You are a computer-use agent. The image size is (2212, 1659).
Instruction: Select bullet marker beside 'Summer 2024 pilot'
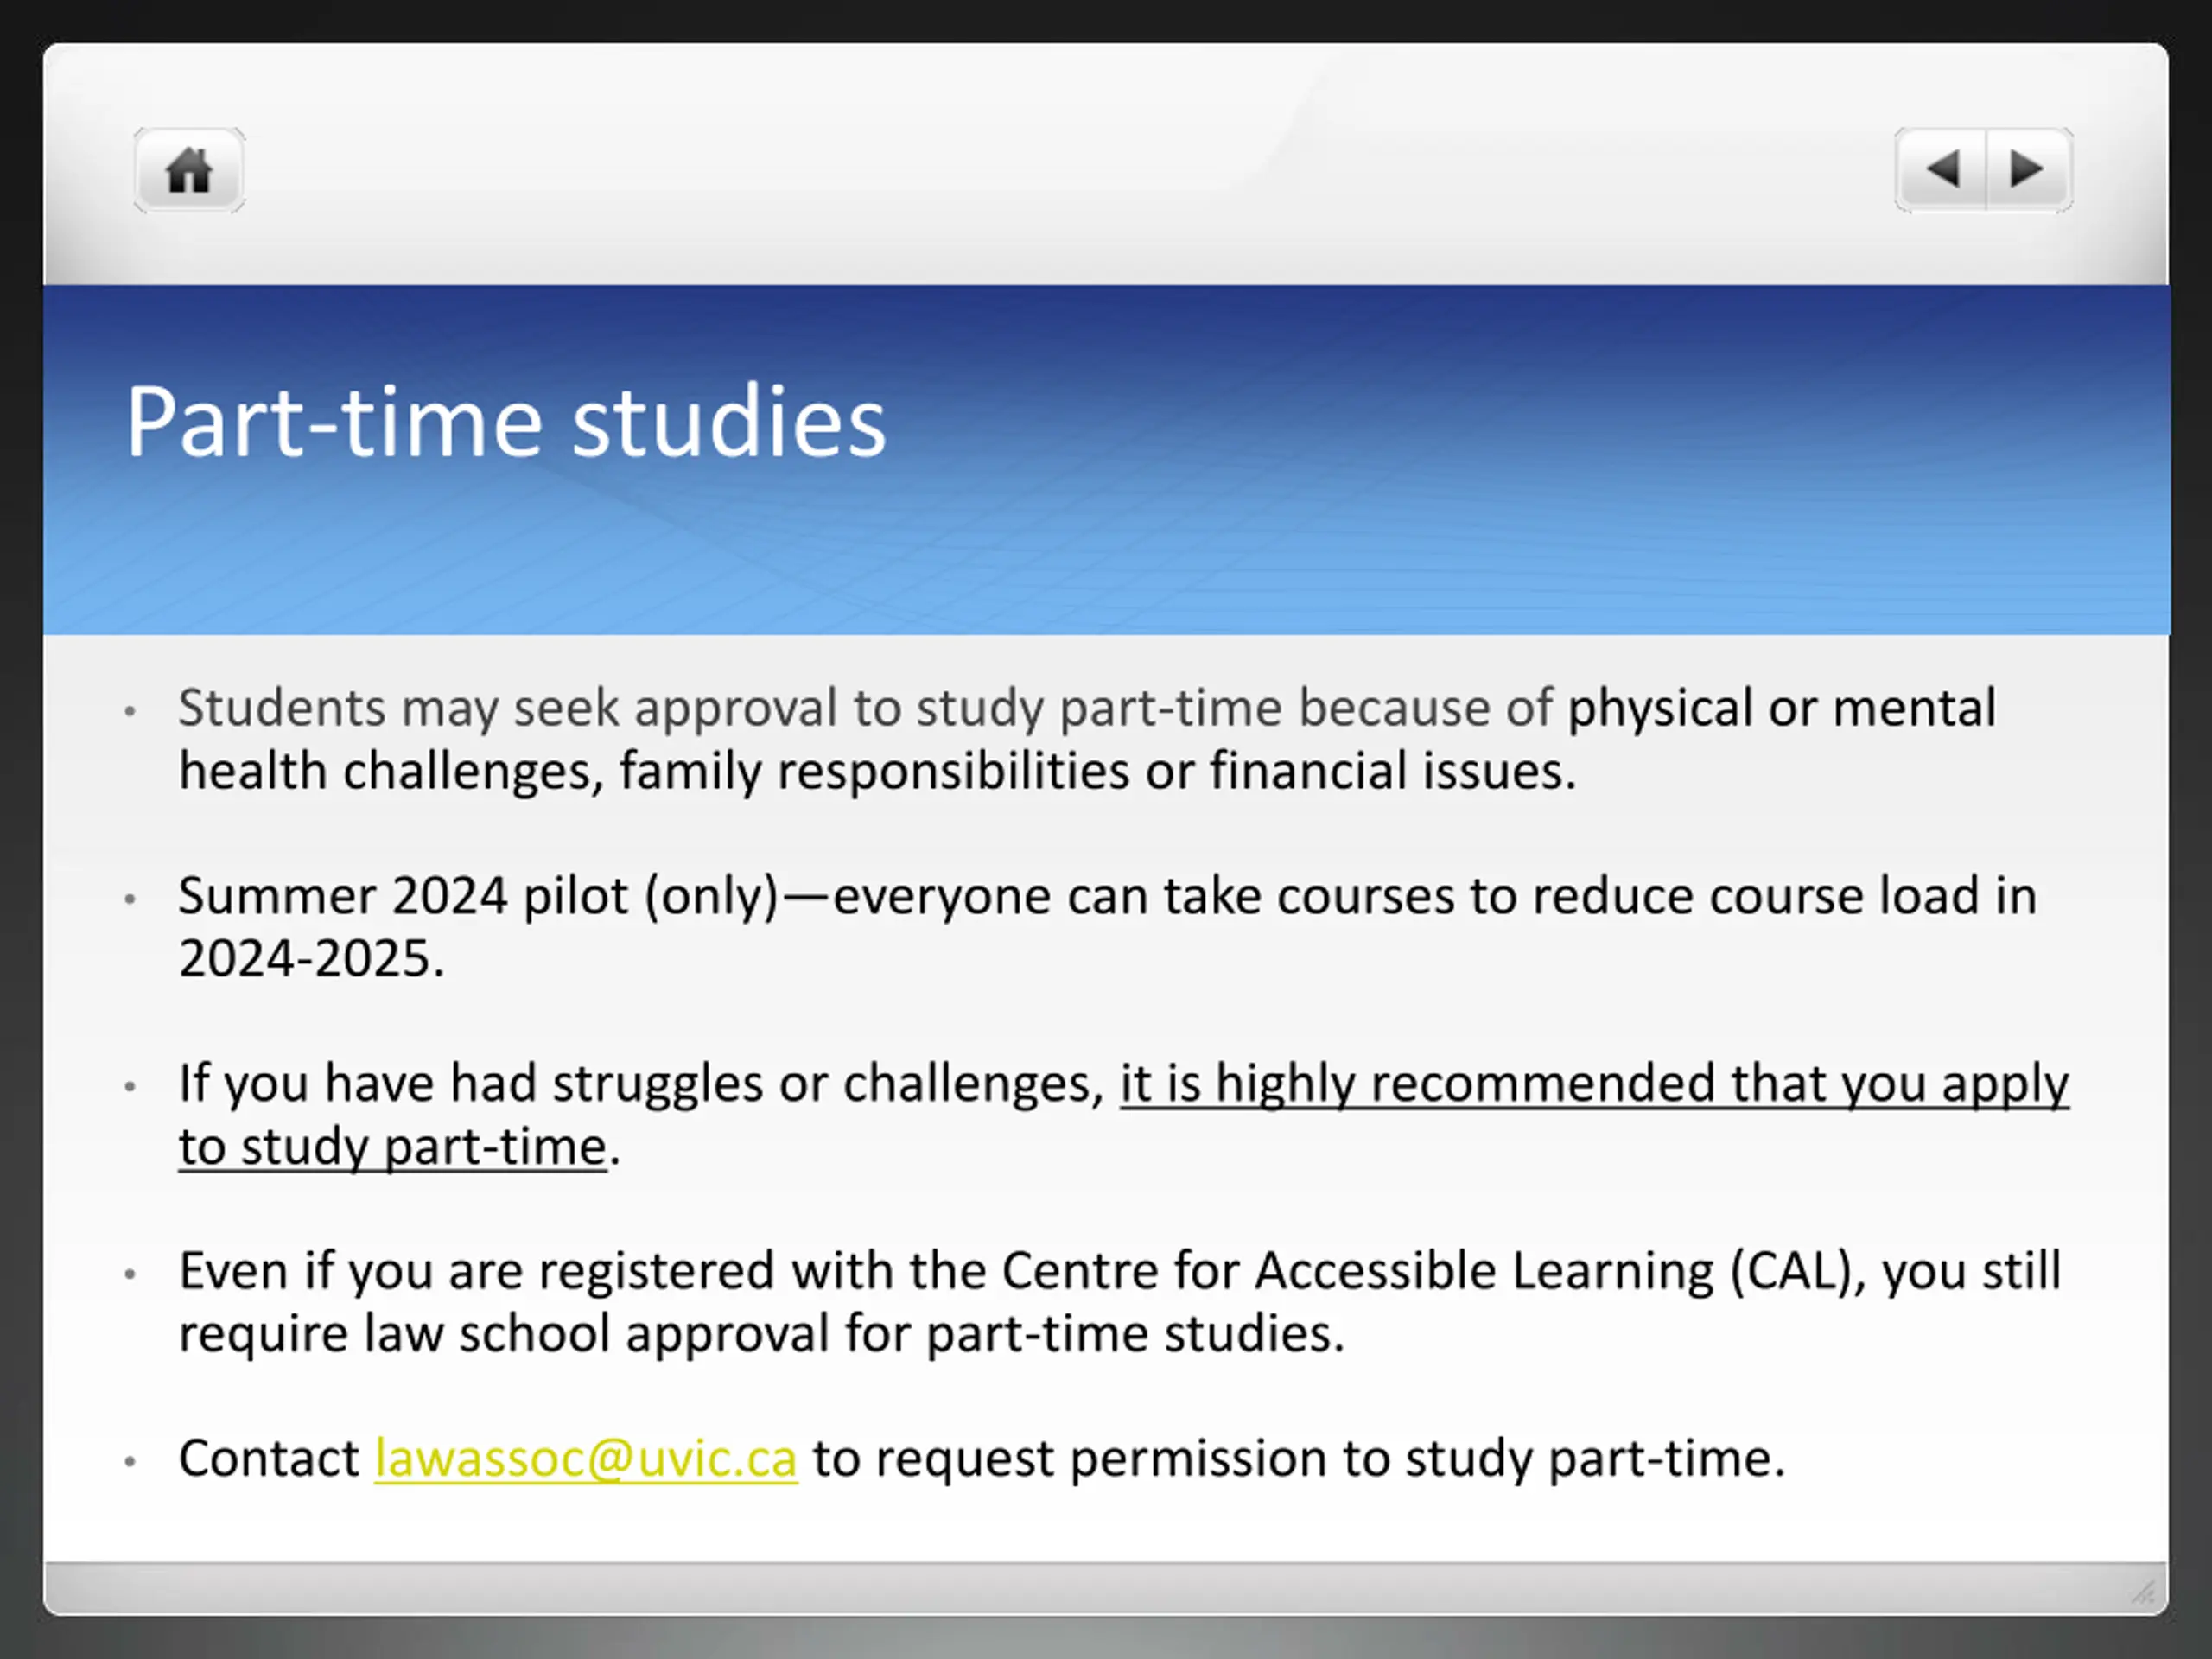[130, 898]
